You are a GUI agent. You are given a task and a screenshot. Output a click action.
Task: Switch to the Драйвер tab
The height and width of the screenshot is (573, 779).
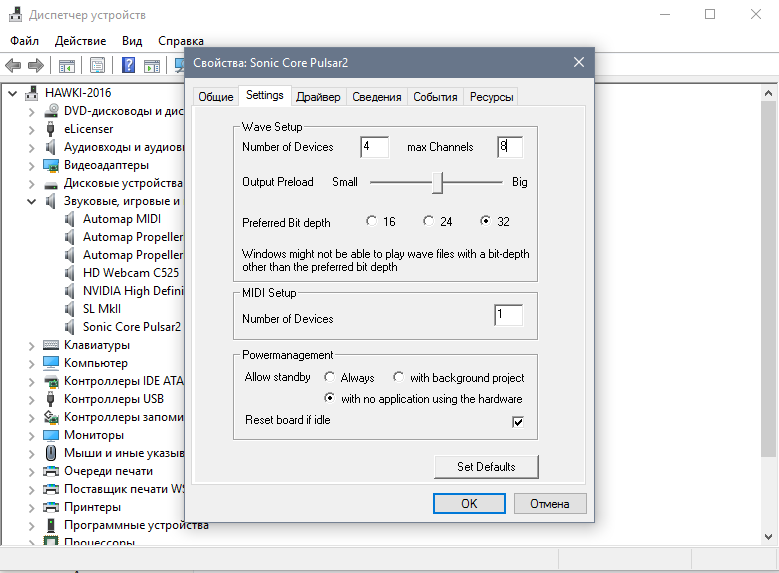[x=318, y=97]
